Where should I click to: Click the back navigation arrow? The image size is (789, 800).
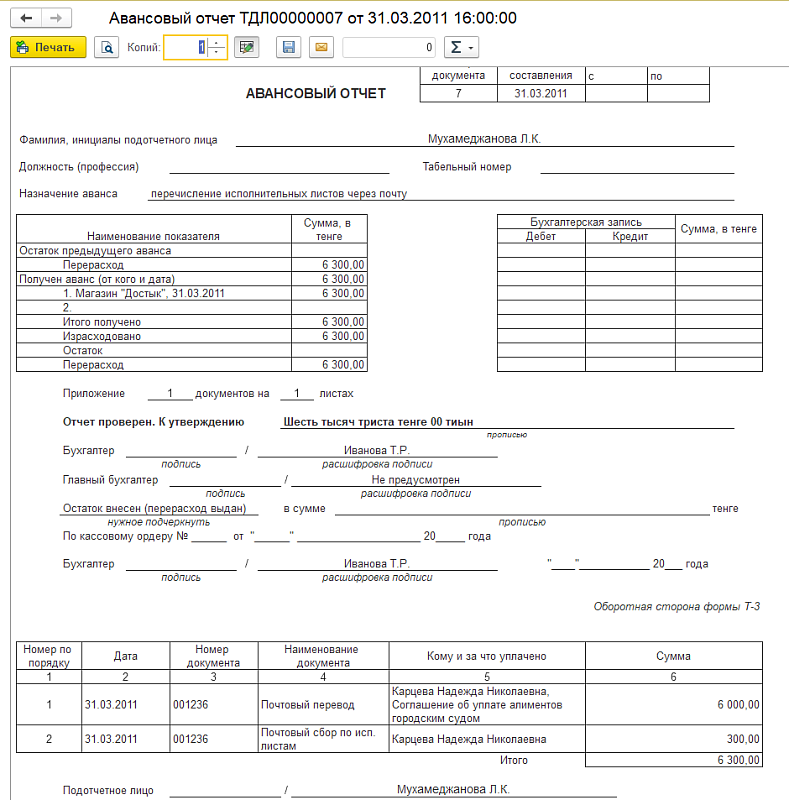coord(26,19)
